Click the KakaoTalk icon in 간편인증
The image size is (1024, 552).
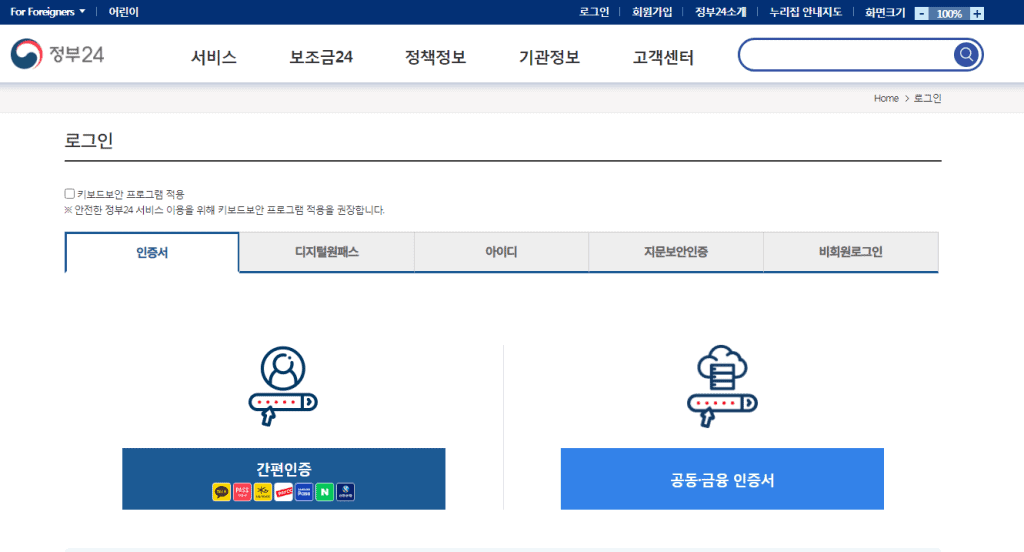coord(221,491)
